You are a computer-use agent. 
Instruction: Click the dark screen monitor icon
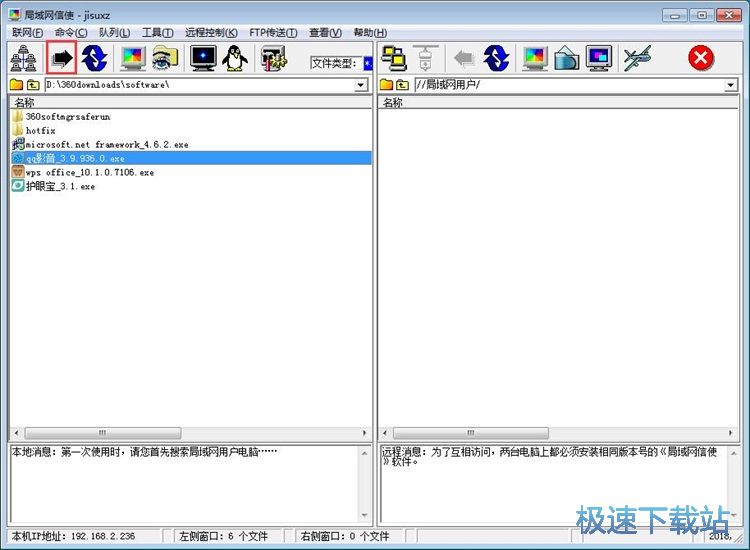click(203, 58)
